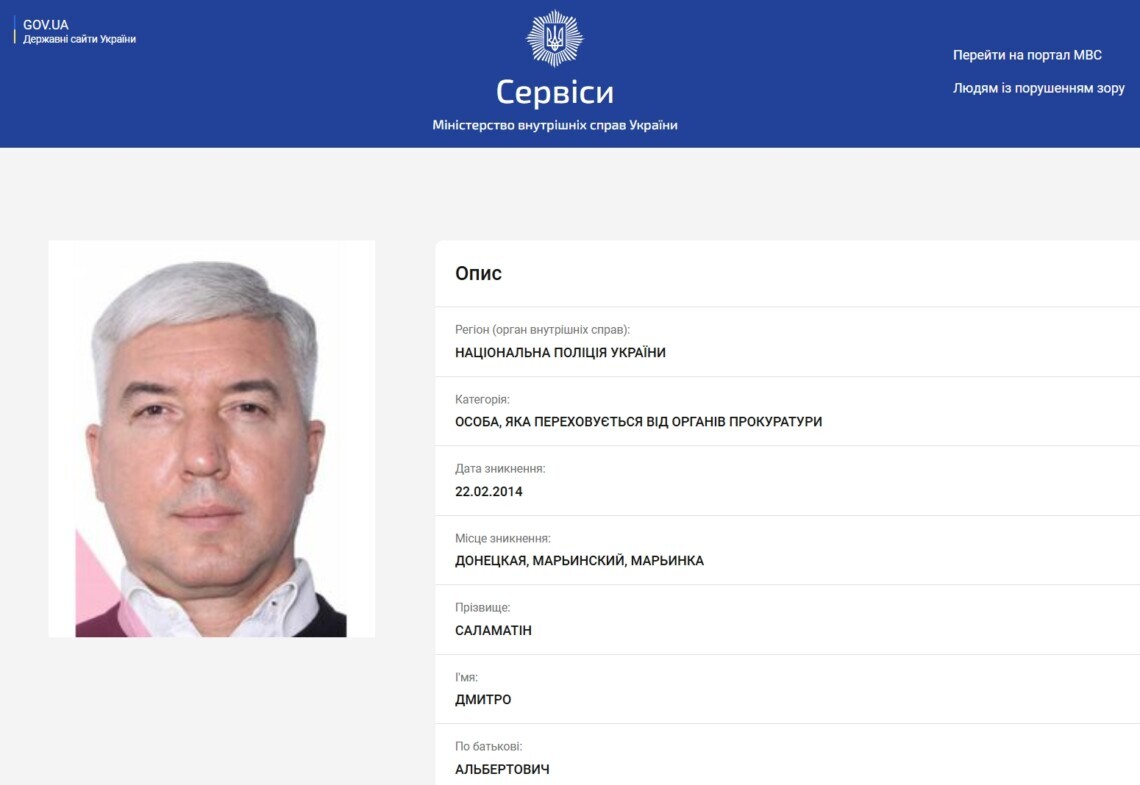Click the wanted person's photo

(212, 439)
